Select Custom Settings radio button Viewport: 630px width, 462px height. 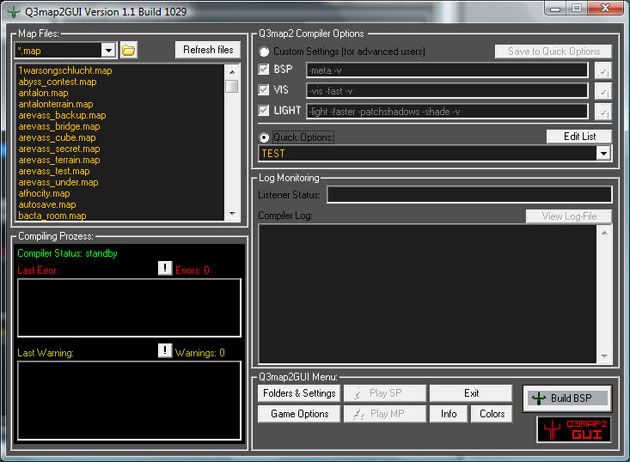[264, 51]
